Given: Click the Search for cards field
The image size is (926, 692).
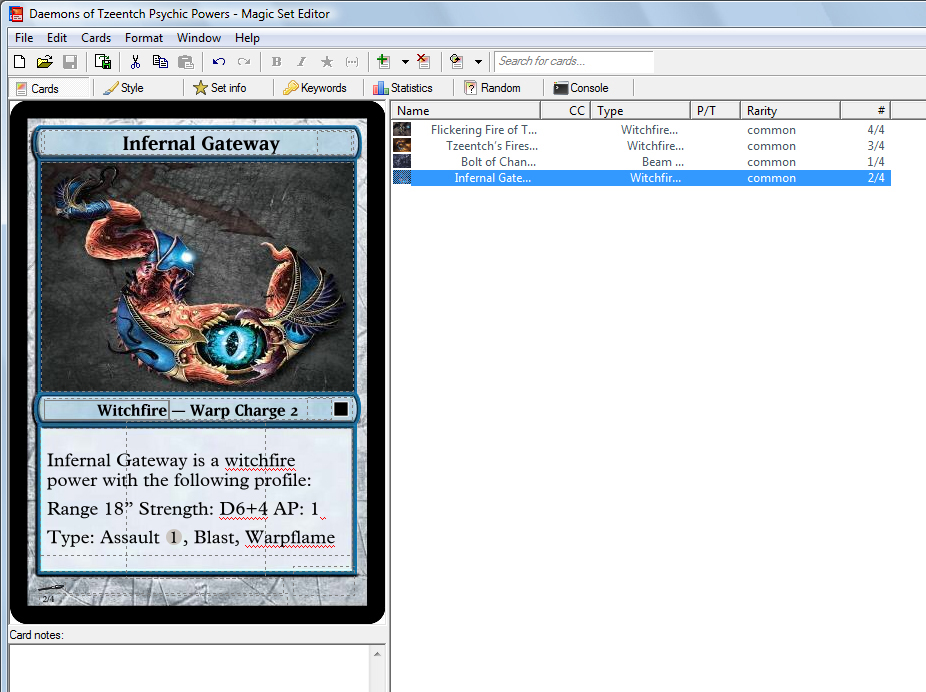Looking at the screenshot, I should (573, 61).
